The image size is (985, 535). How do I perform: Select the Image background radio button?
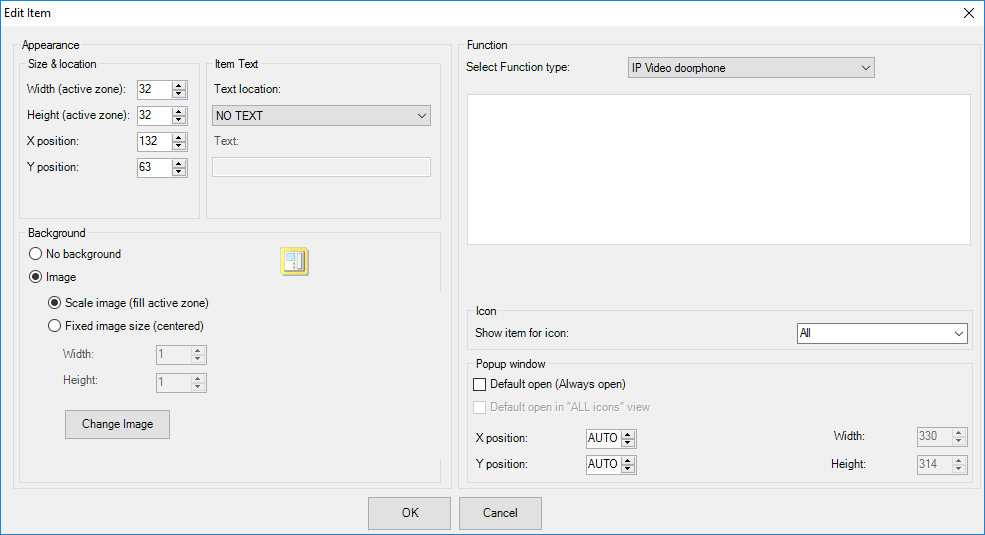tap(36, 277)
